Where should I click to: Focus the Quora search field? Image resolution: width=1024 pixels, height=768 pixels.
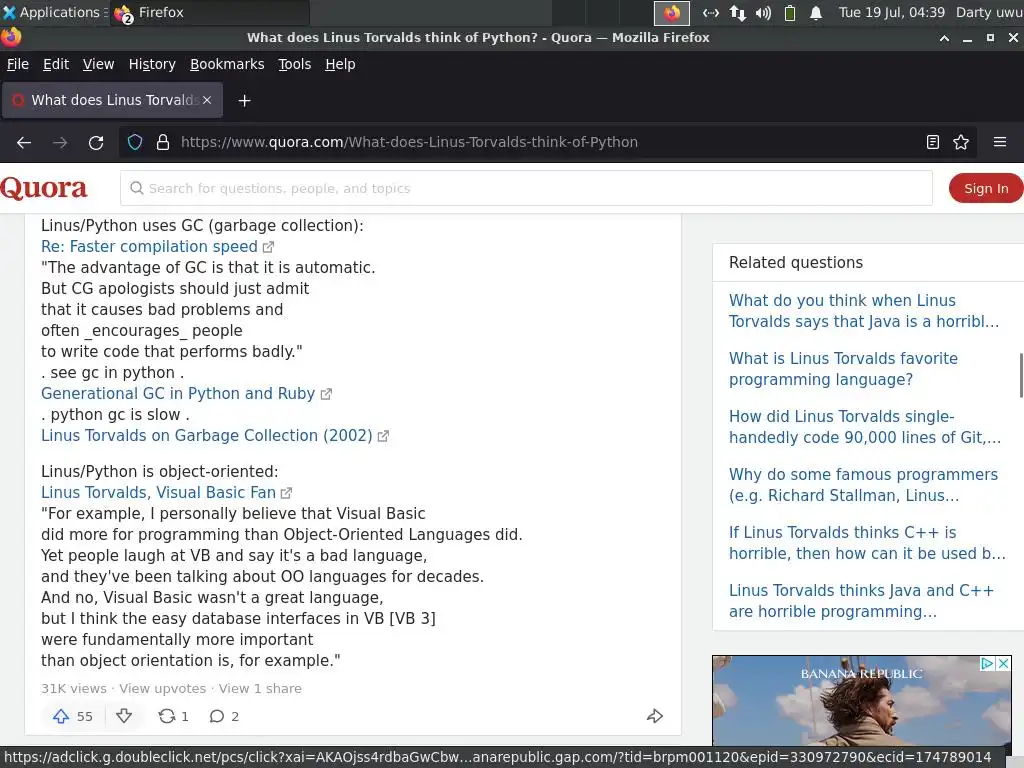526,188
